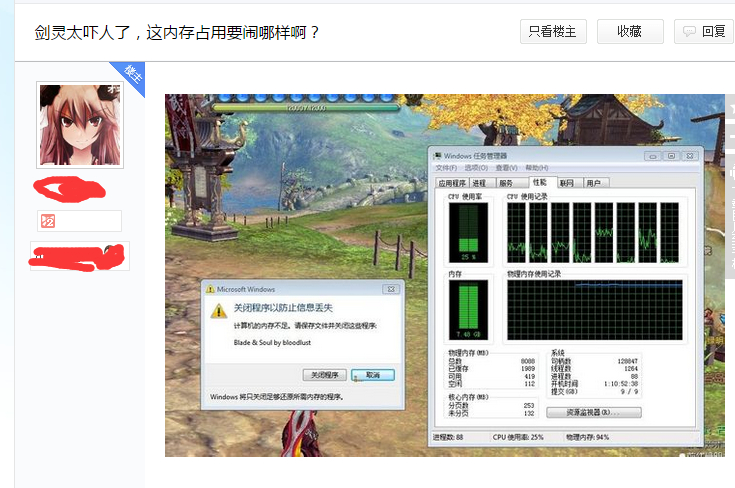
Task: Open the 帮助(H) menu in Task Manager
Action: [x=537, y=168]
